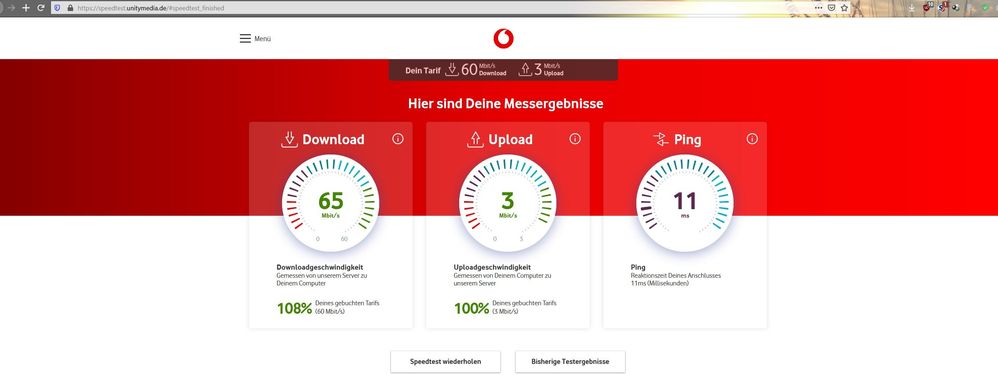Image resolution: width=998 pixels, height=375 pixels.
Task: Click the dark round extension icon
Action: coord(955,8)
